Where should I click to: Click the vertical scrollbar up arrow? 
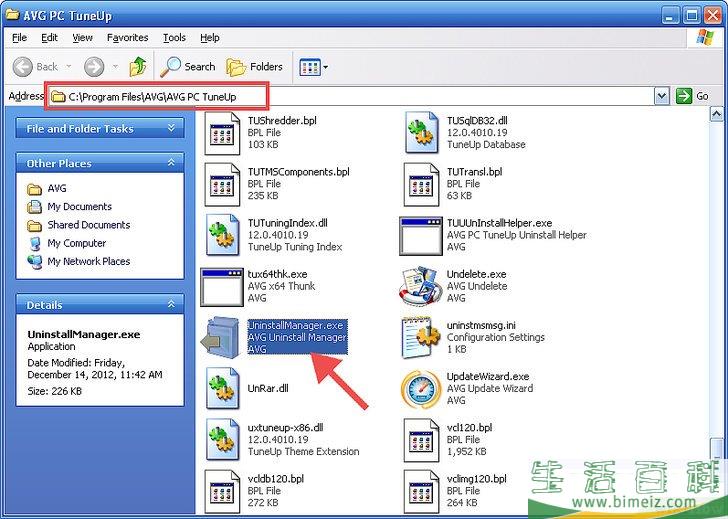pos(716,114)
